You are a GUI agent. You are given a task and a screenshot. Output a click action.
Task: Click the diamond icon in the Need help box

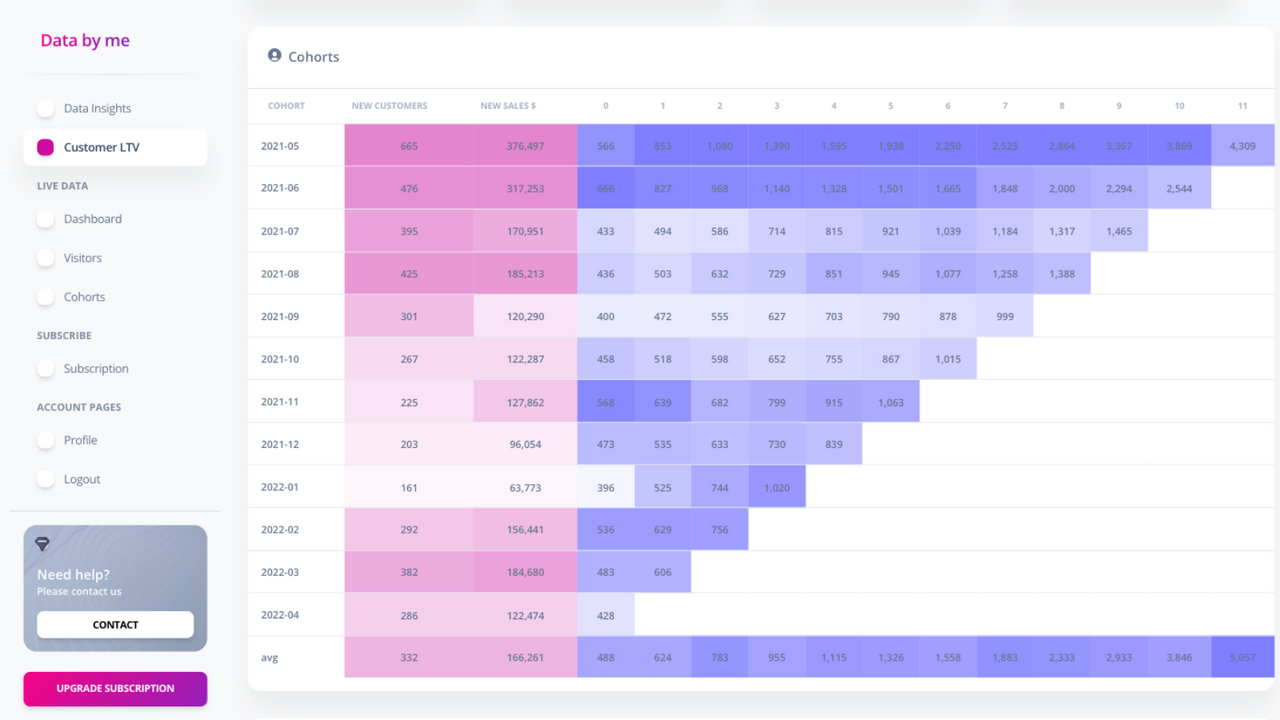coord(44,545)
